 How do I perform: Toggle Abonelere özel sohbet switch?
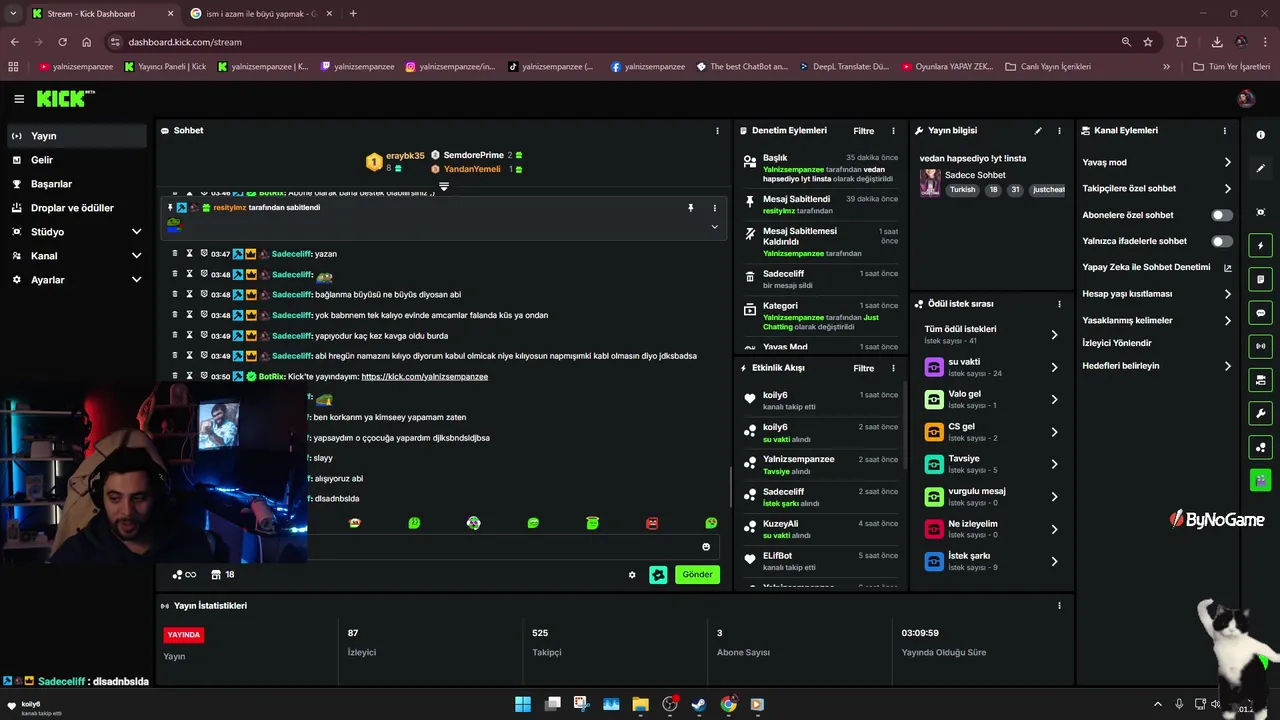click(x=1222, y=215)
